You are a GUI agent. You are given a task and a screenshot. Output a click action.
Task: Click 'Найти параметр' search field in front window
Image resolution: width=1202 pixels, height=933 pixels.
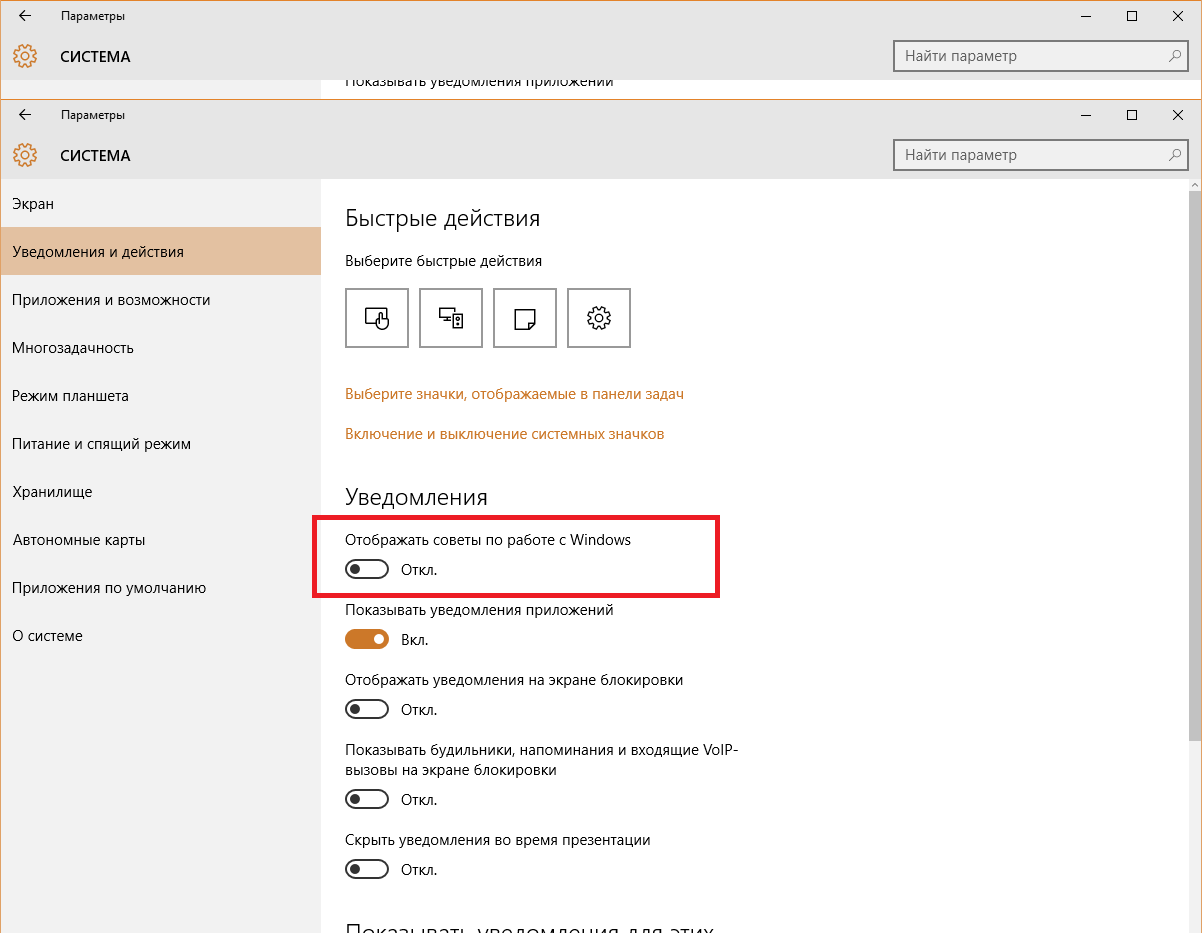click(1030, 155)
